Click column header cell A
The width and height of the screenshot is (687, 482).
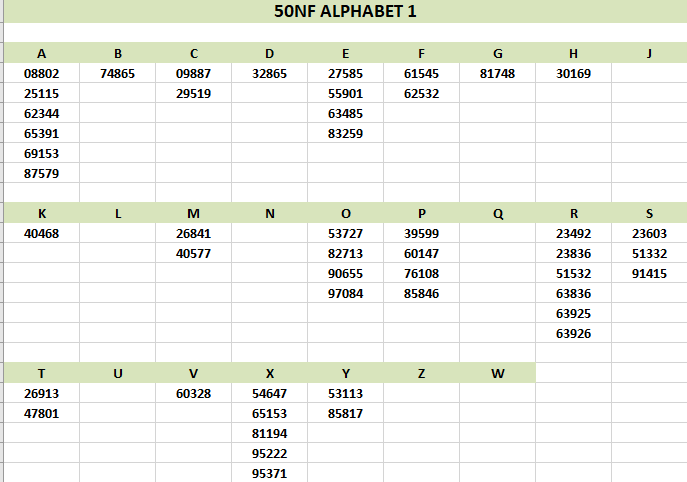41,53
